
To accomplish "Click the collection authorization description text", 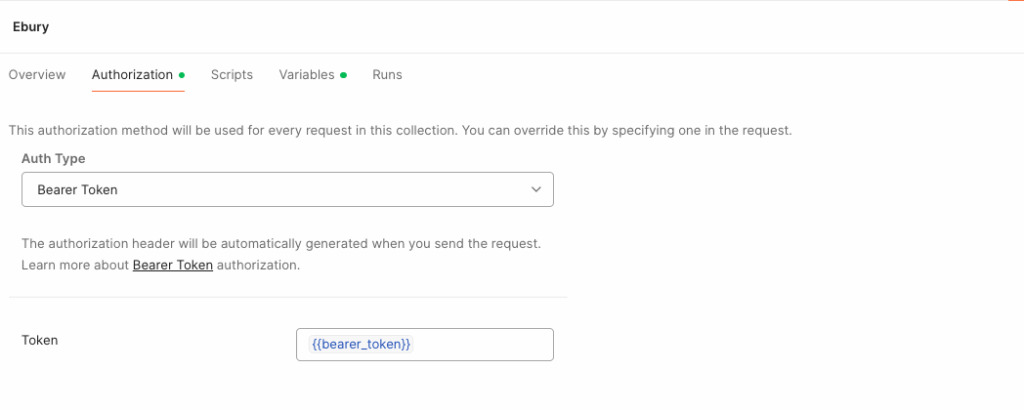I will click(x=400, y=130).
